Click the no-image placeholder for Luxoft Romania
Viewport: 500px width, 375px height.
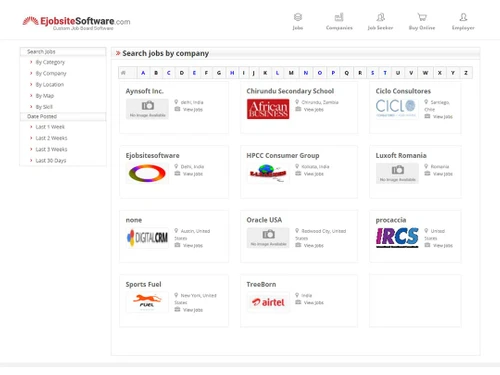click(397, 173)
